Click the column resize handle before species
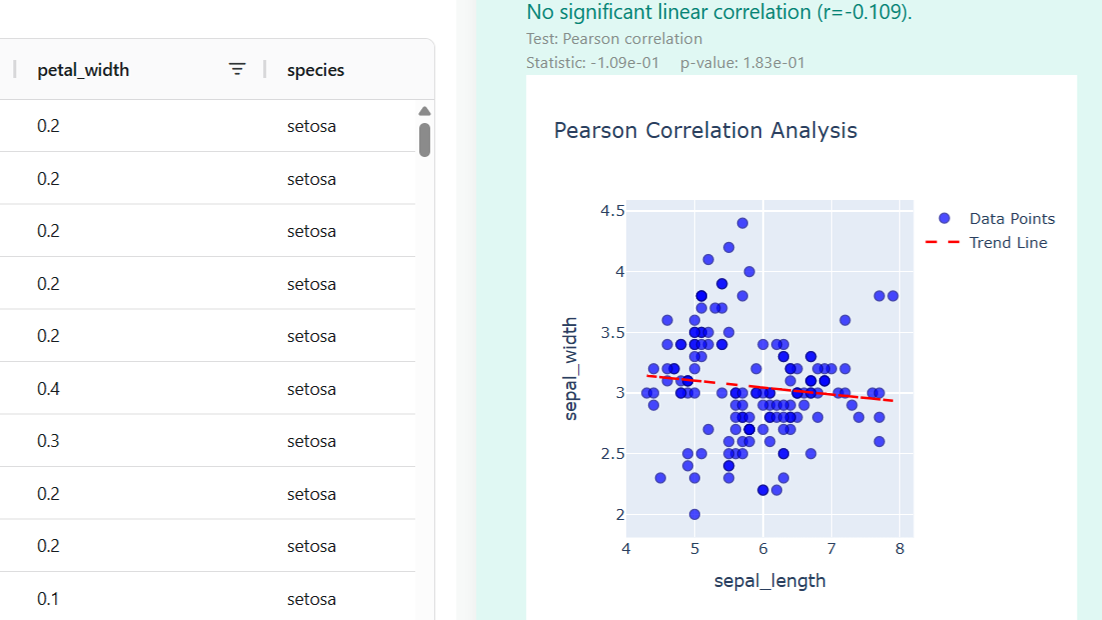Viewport: 1102px width, 620px height. point(265,69)
